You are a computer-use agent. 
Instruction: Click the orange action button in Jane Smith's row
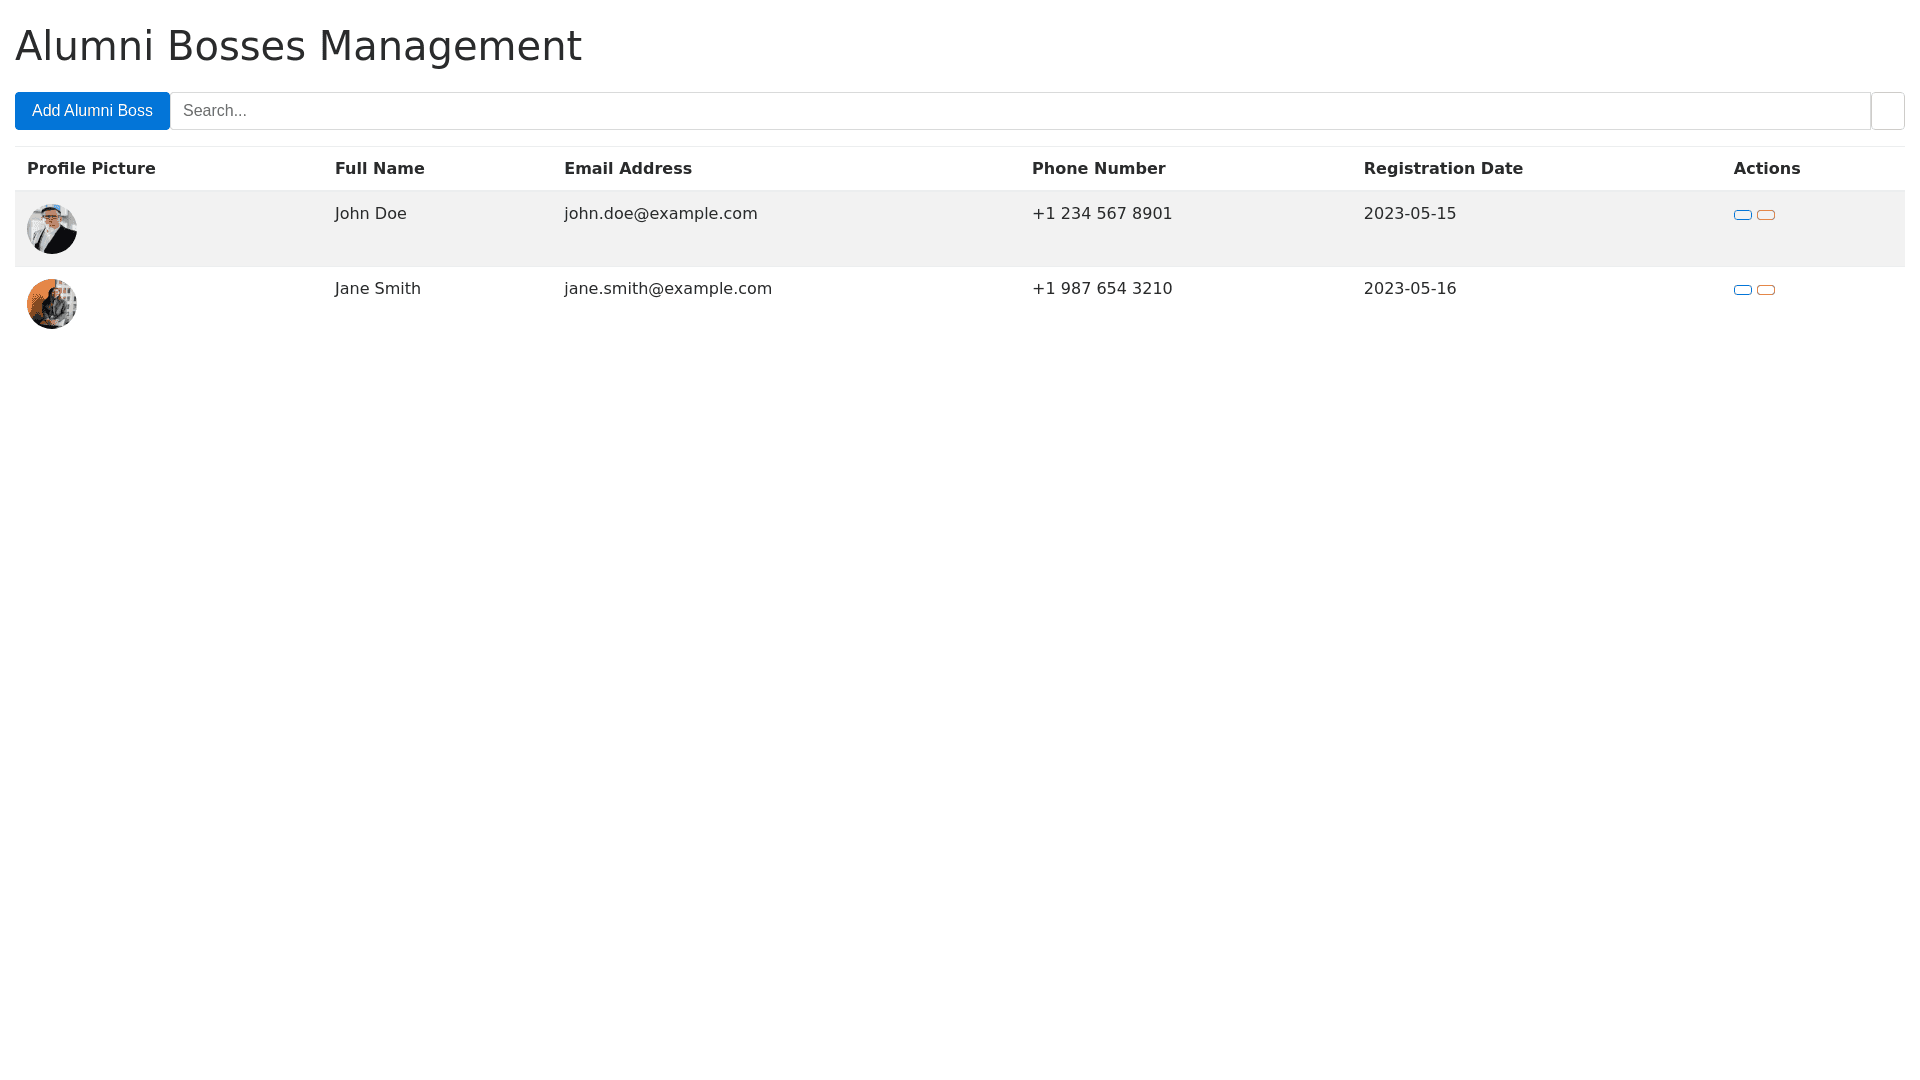click(1765, 290)
